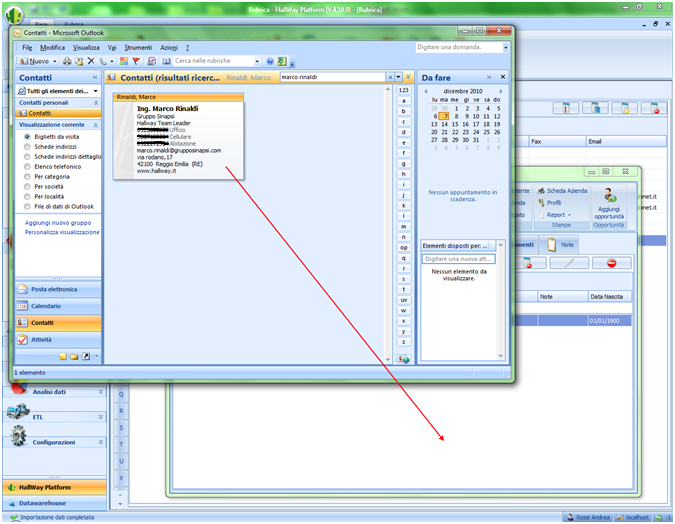Click delete-document button in HallWay Rubrica toolbar

coord(654,108)
